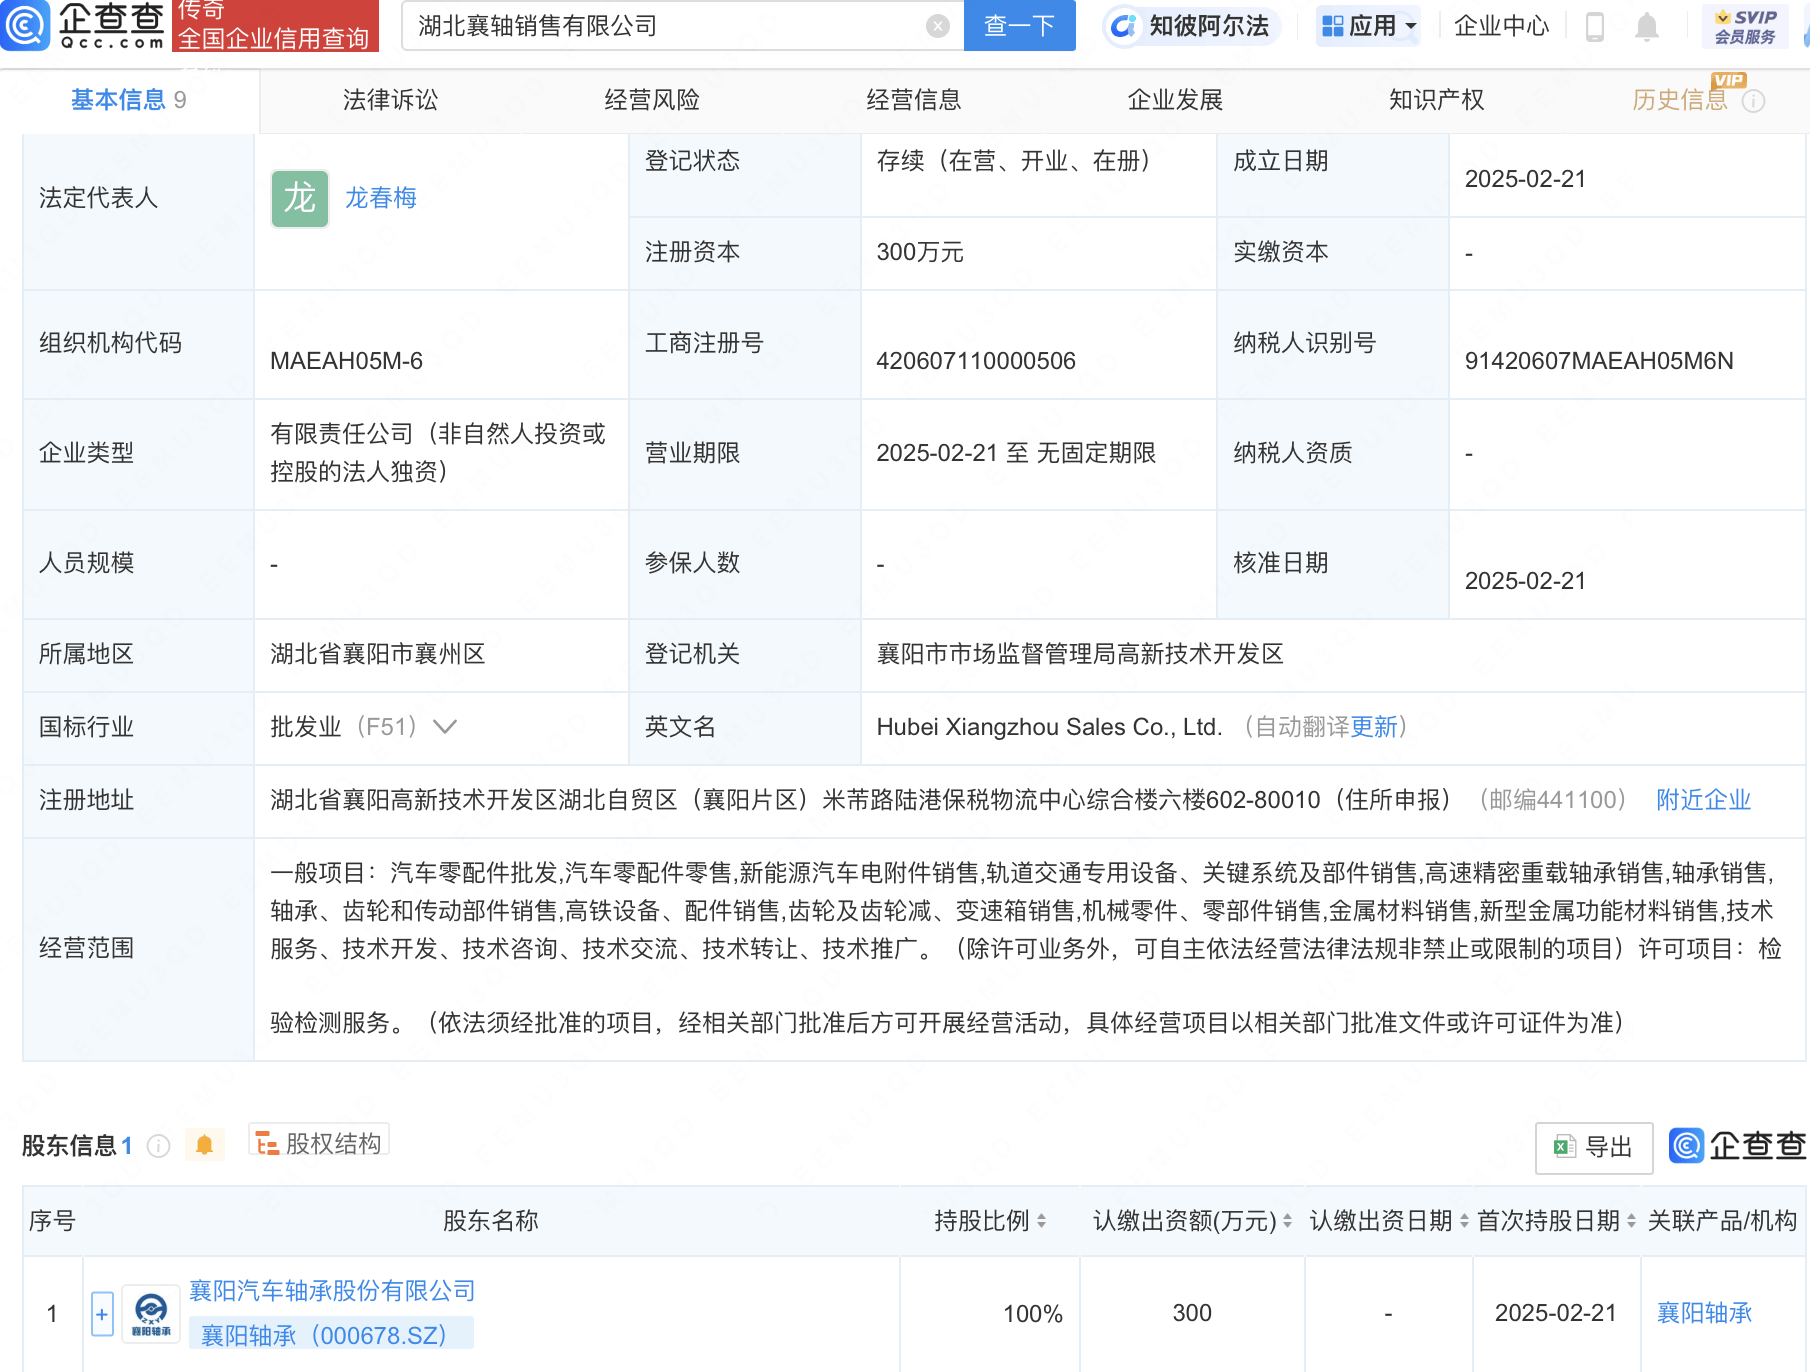Screen dimensions: 1810x1372
Task: Open legal representative 龙春梅 profile
Action: click(x=380, y=198)
